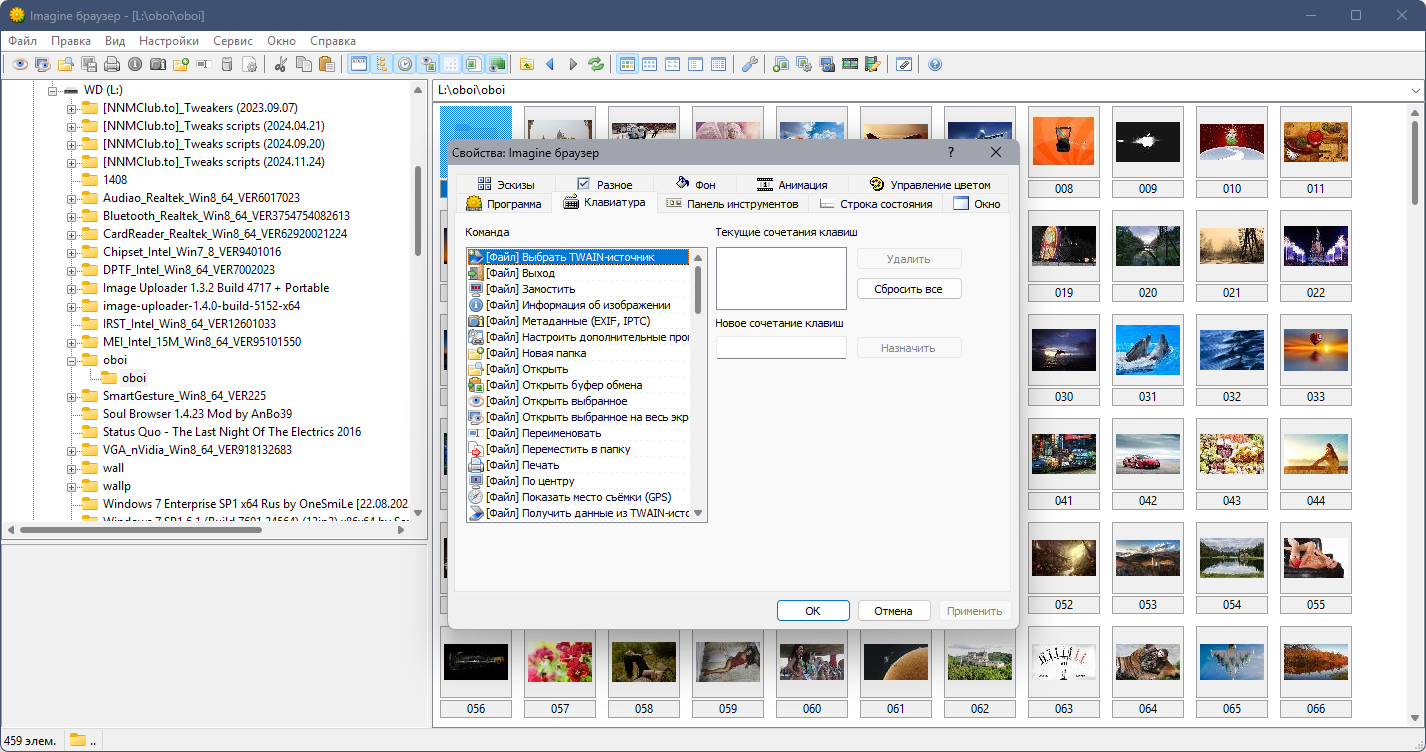Viewport: 1426px width, 752px height.
Task: Switch to tiles view mode
Action: click(x=649, y=65)
